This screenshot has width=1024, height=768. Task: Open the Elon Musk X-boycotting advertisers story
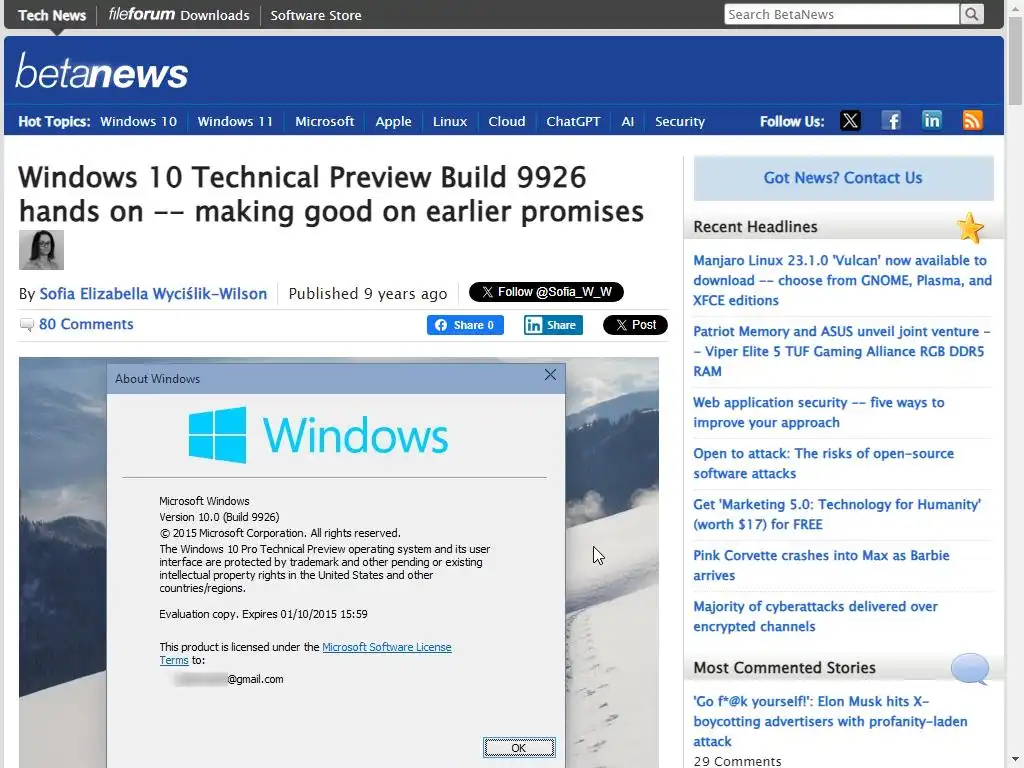tap(831, 721)
